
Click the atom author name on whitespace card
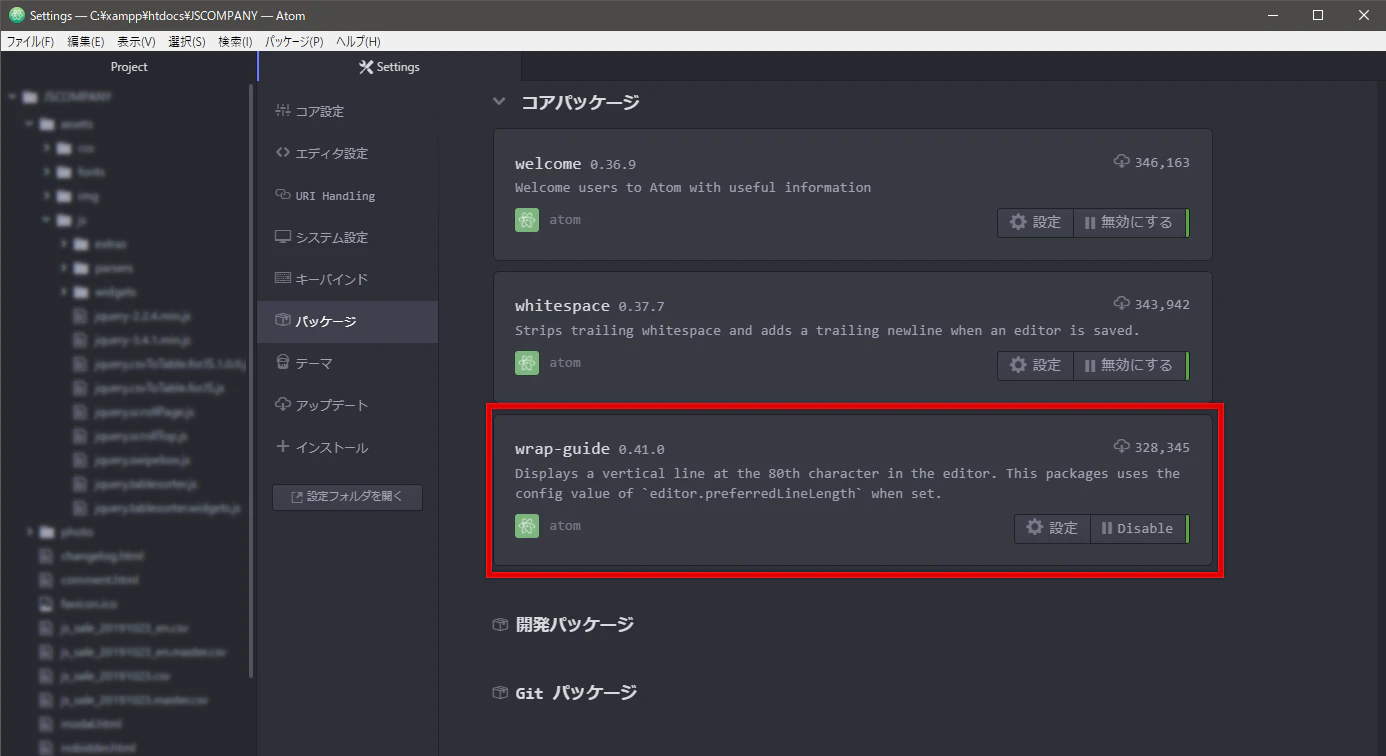click(565, 363)
